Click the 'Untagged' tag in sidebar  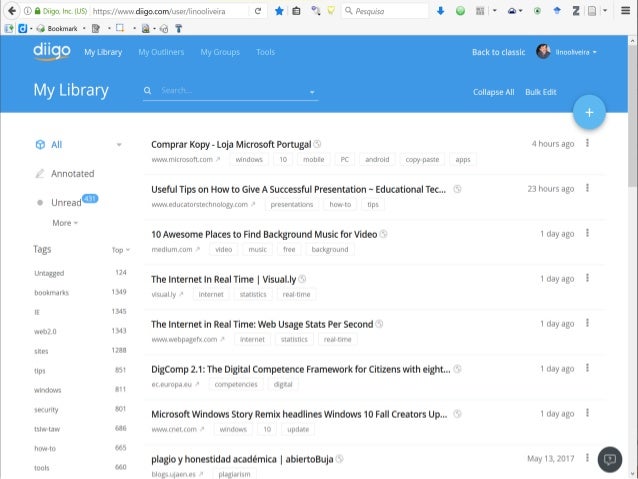click(x=49, y=273)
